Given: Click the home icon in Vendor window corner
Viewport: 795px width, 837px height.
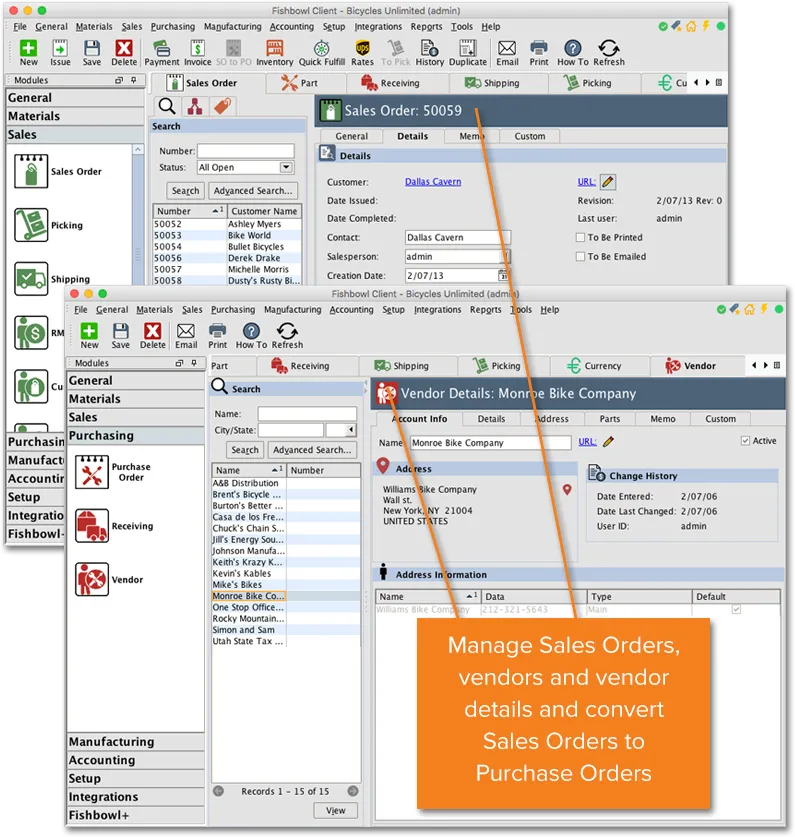Looking at the screenshot, I should tap(750, 309).
